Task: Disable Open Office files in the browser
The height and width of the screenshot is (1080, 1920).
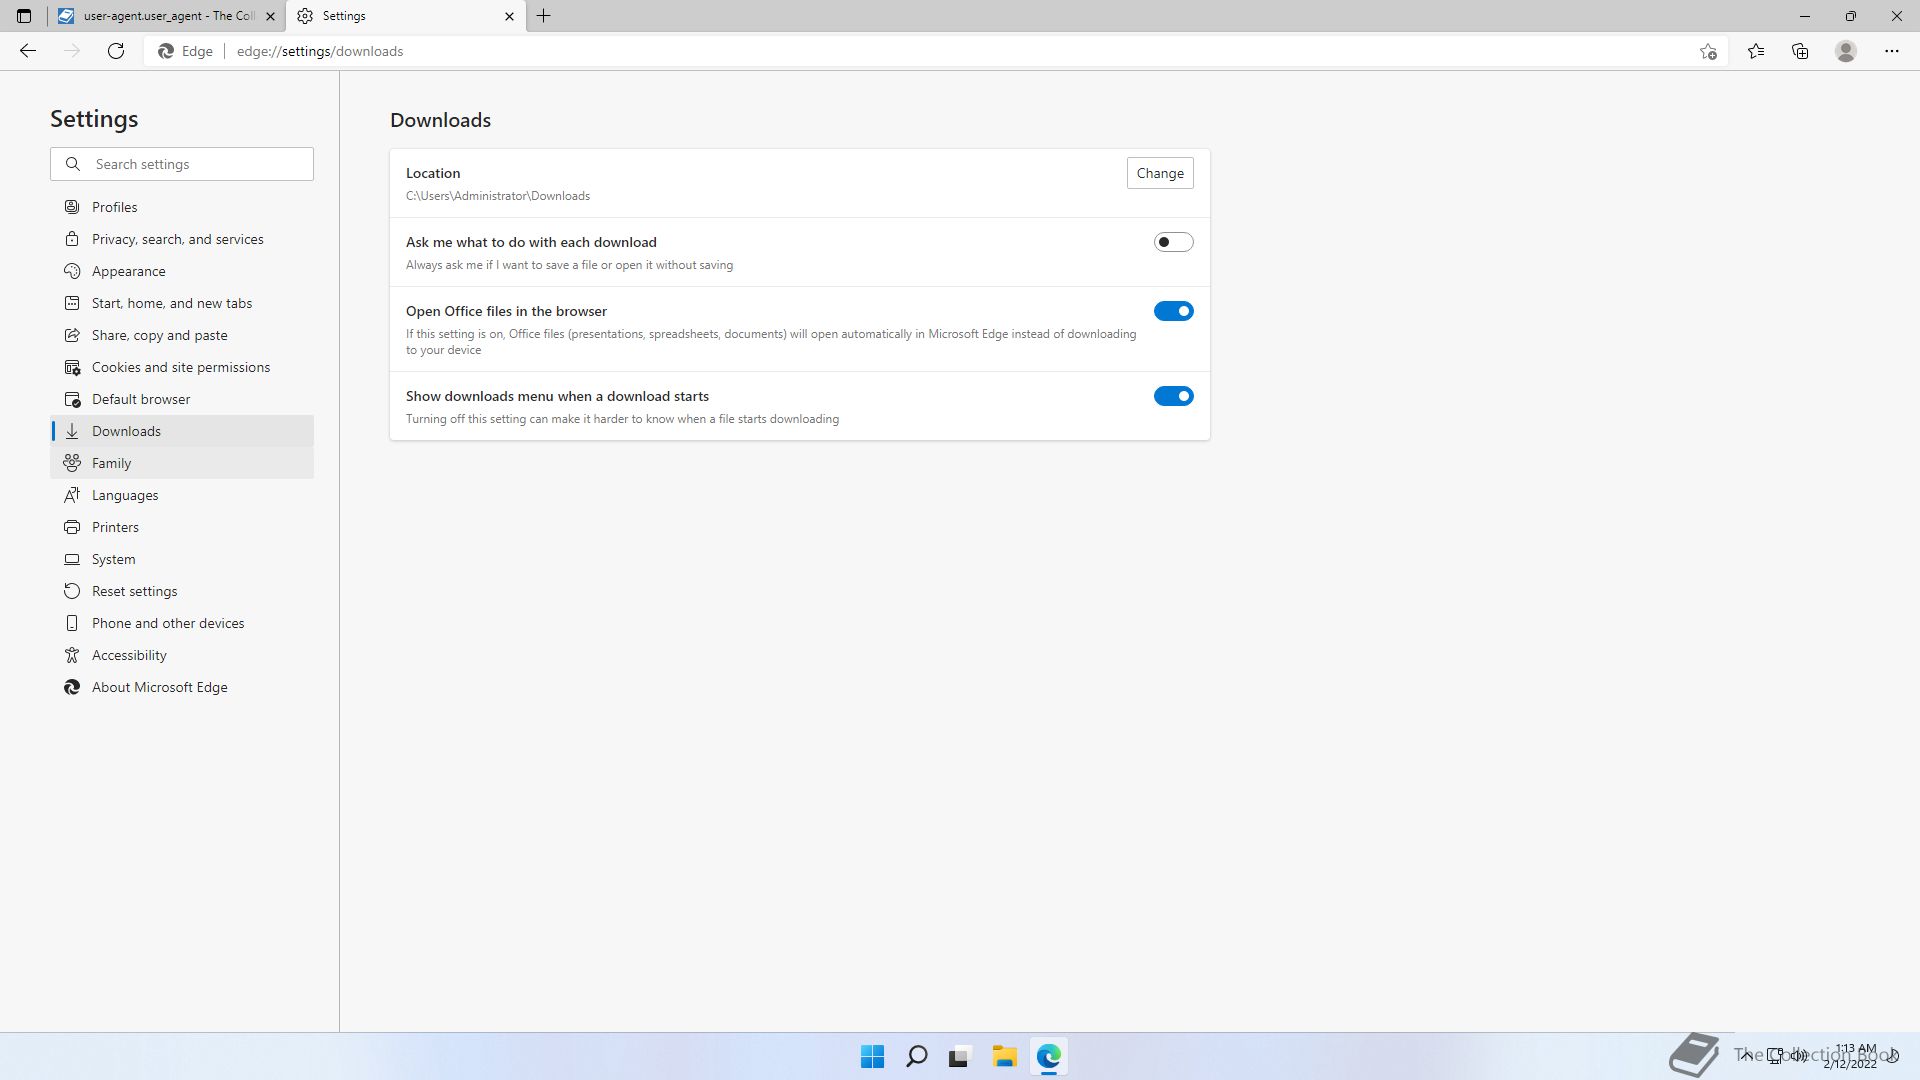Action: (1173, 311)
